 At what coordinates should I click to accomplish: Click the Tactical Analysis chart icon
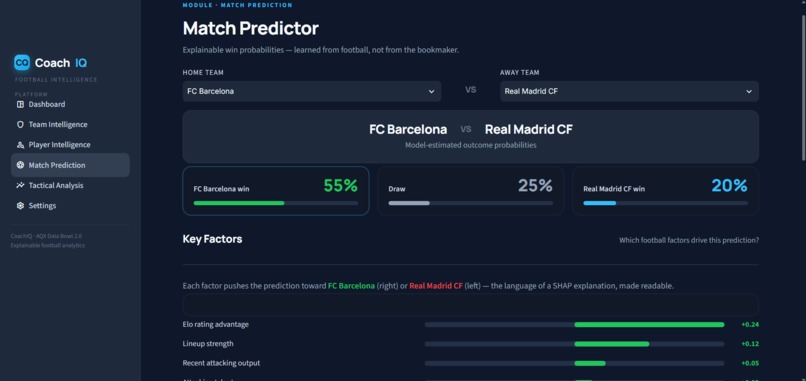click(x=21, y=185)
